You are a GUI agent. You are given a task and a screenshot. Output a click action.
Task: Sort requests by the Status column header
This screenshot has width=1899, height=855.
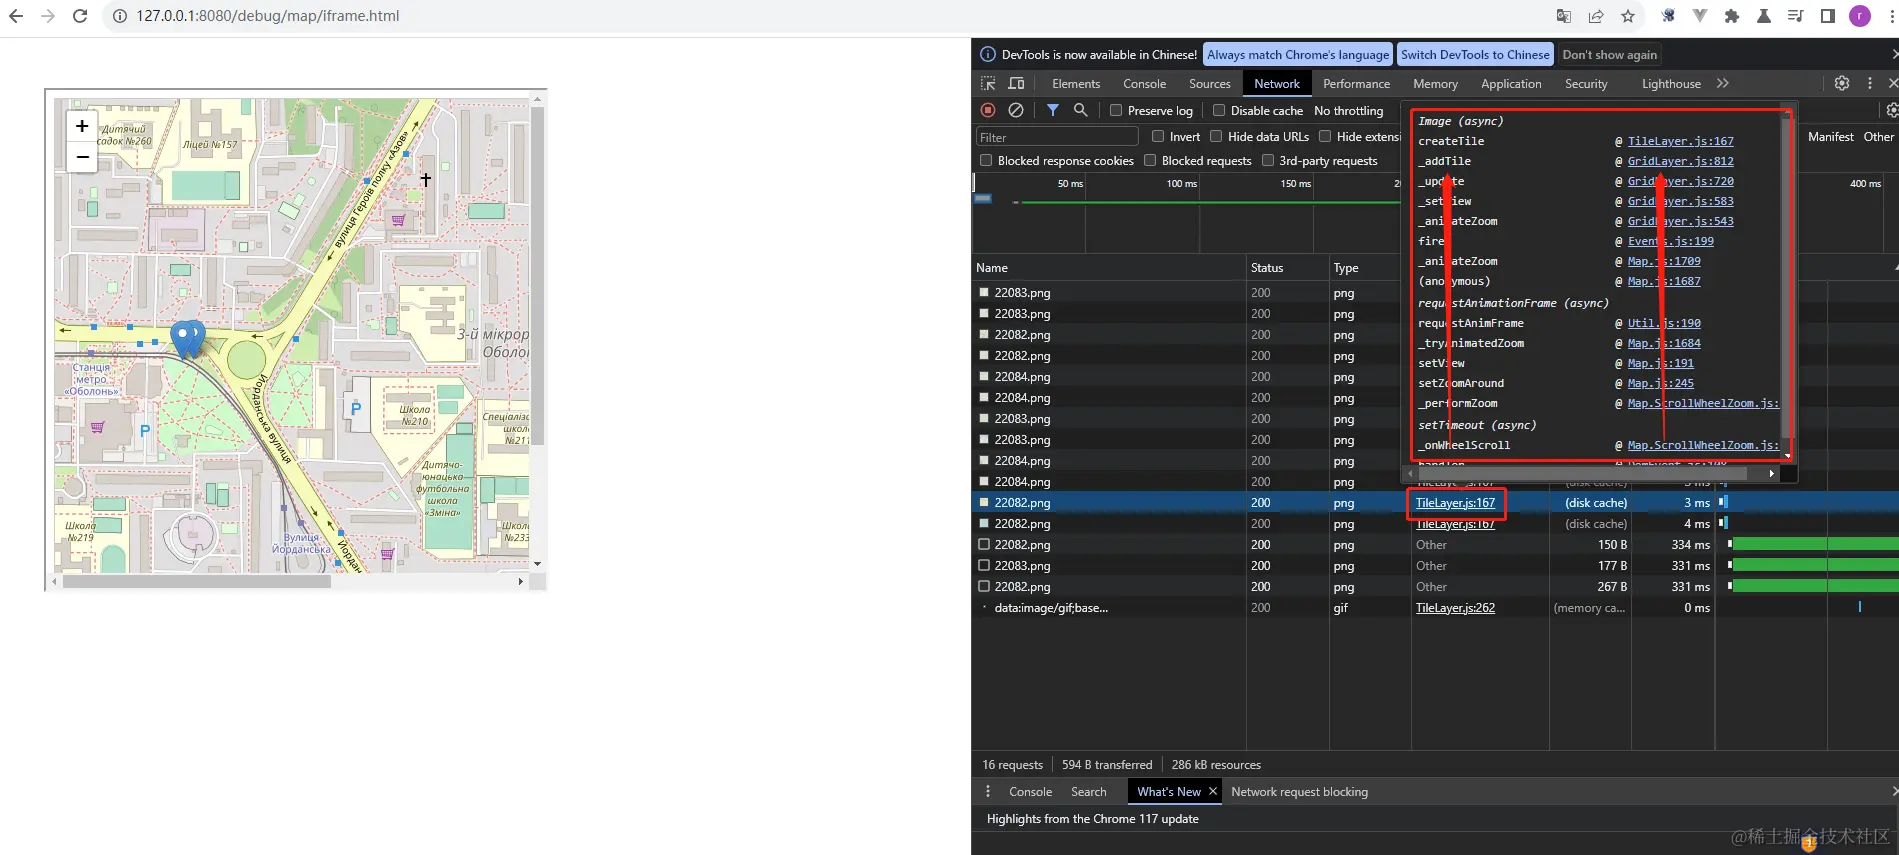coord(1287,268)
